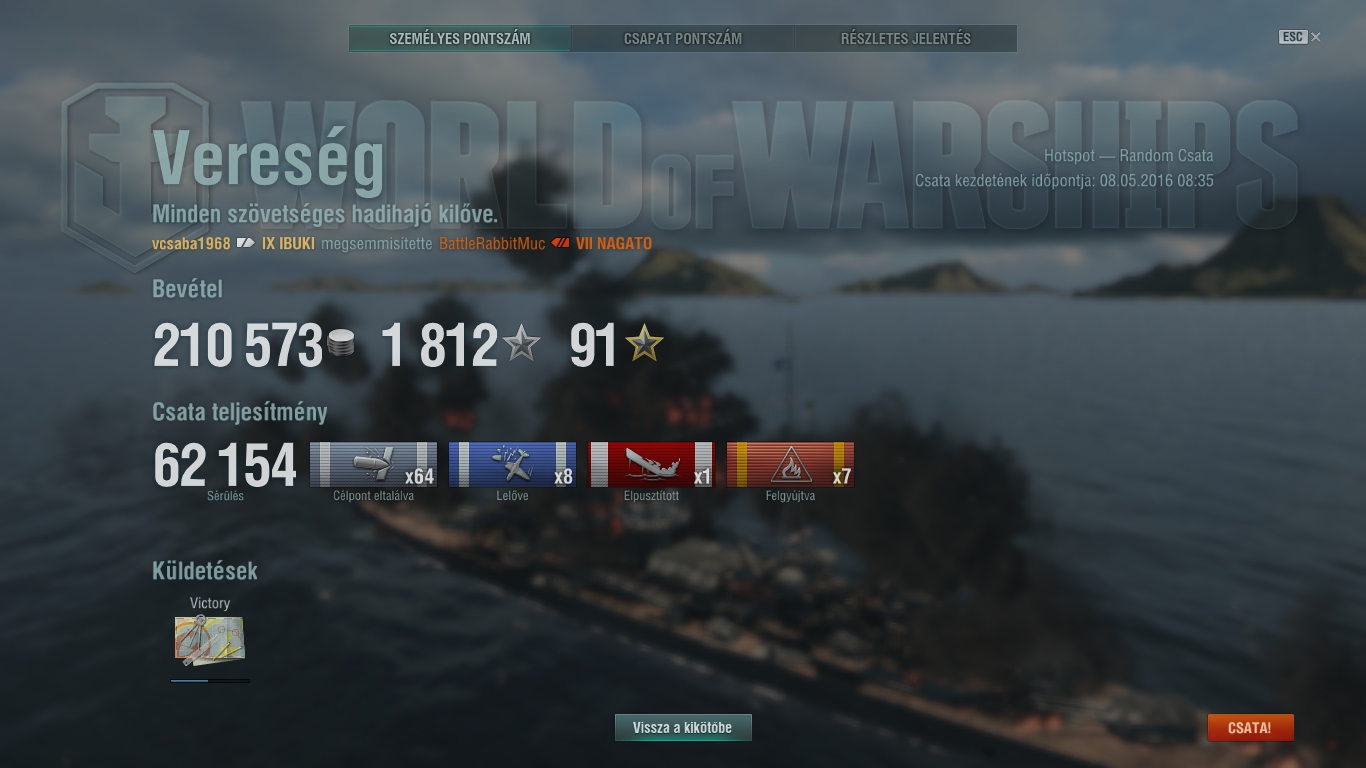This screenshot has width=1366, height=768.
Task: Click the gold free experience star icon
Action: pyautogui.click(x=644, y=345)
